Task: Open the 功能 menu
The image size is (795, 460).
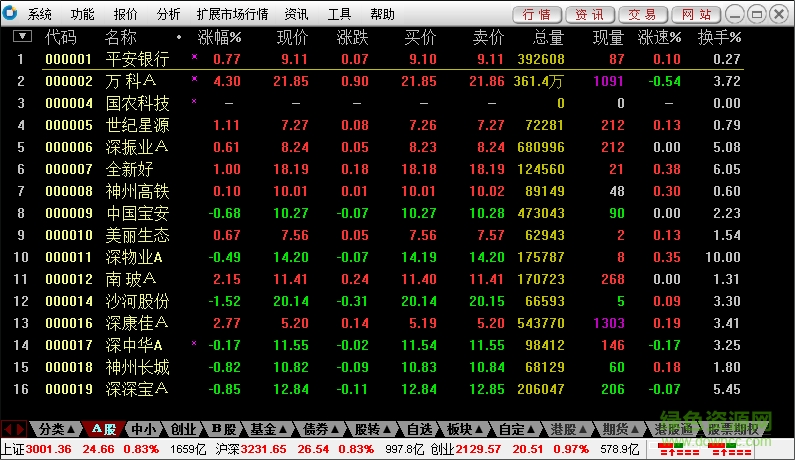Action: click(82, 14)
